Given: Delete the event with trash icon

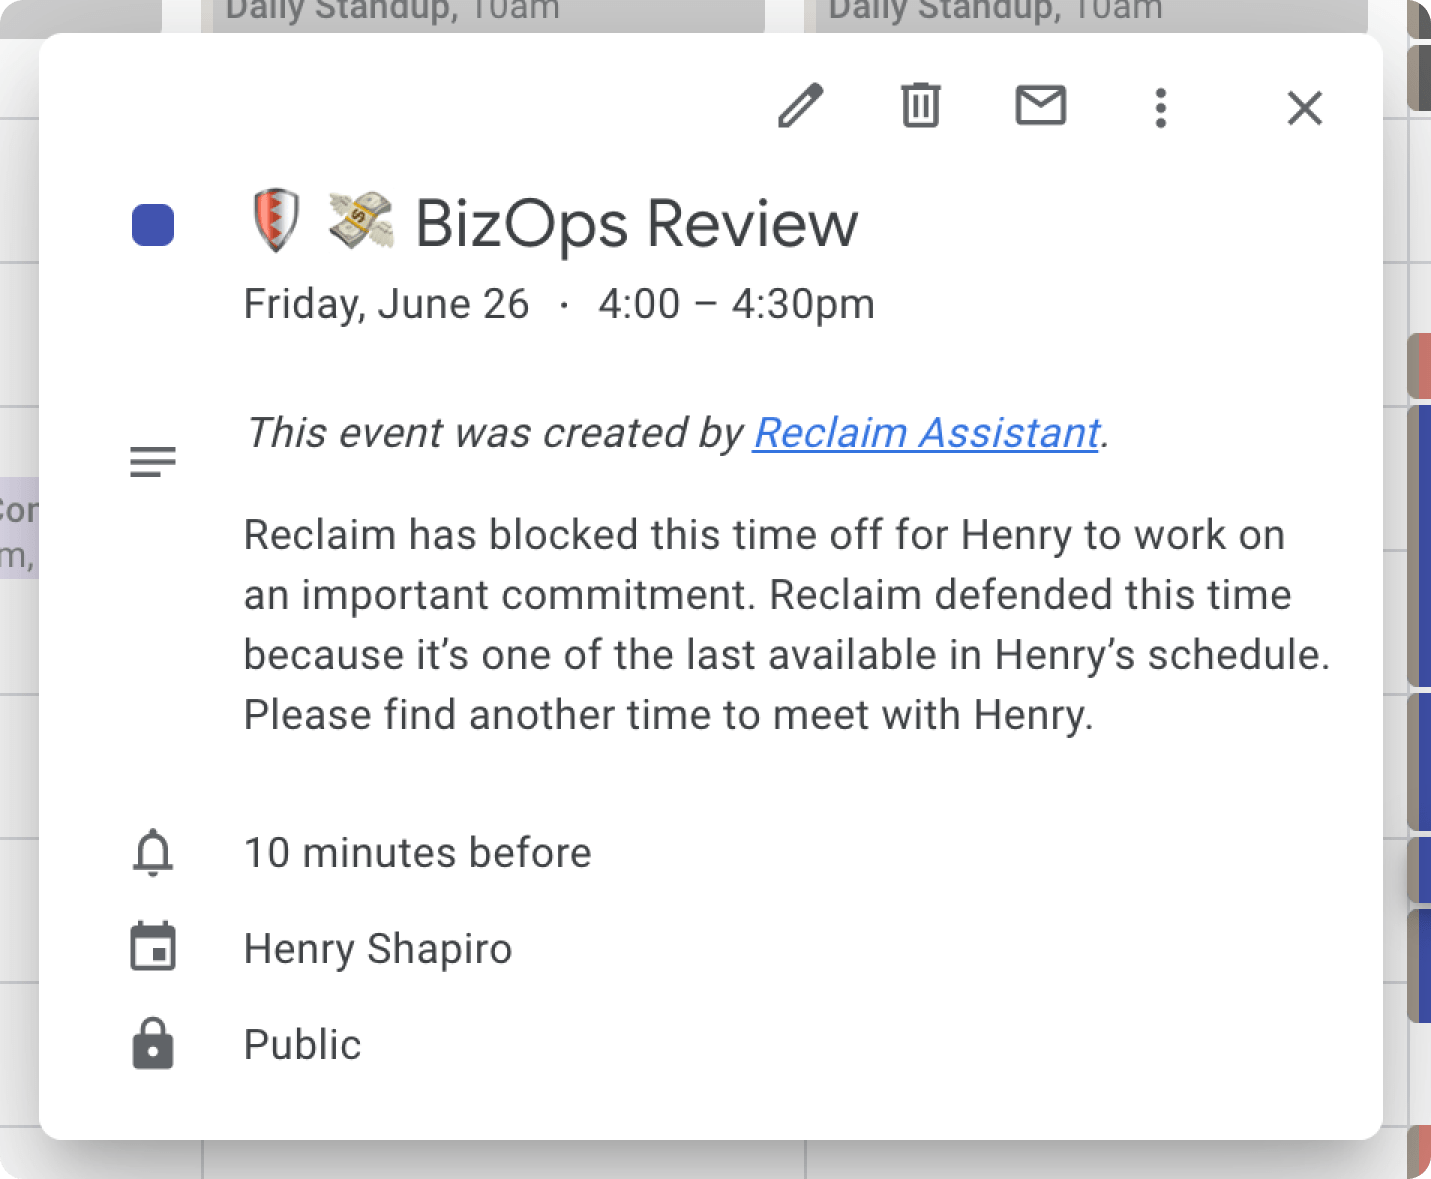Looking at the screenshot, I should click(x=920, y=105).
